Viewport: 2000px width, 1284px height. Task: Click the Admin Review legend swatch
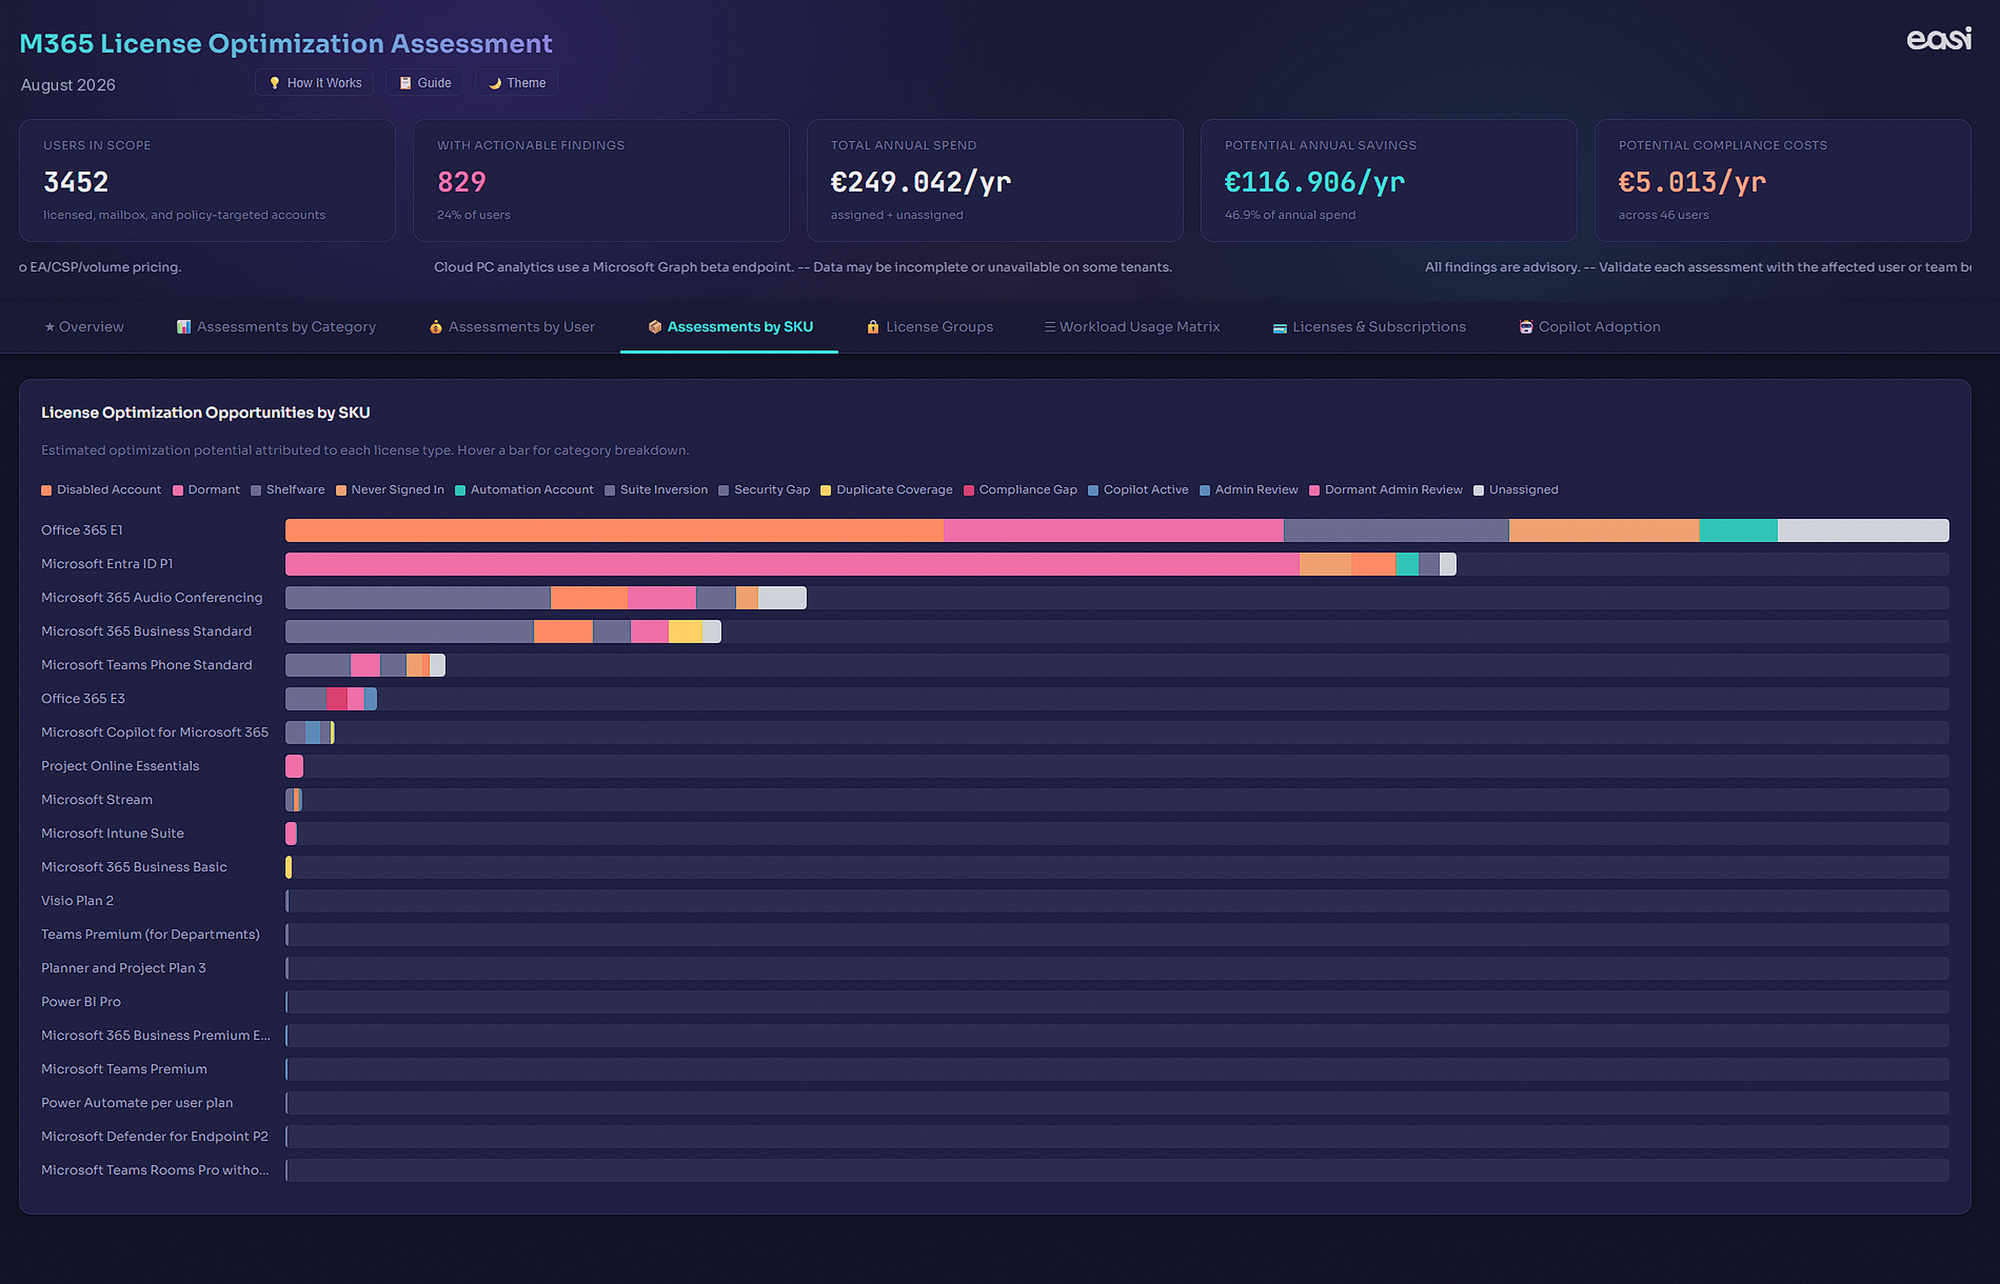point(1205,490)
